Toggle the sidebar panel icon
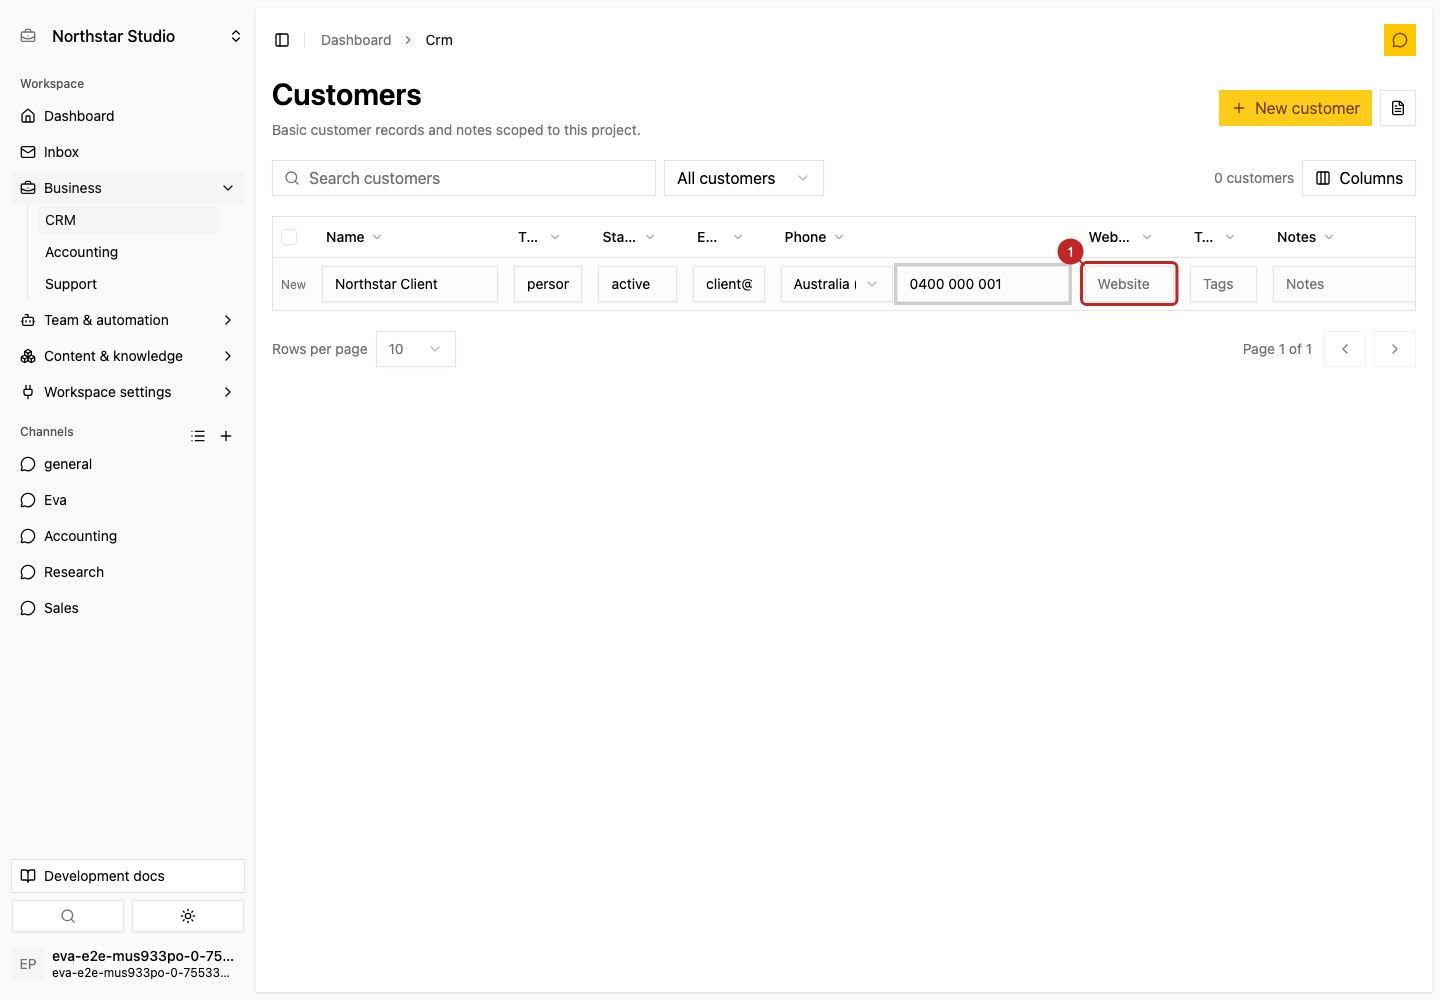 282,40
